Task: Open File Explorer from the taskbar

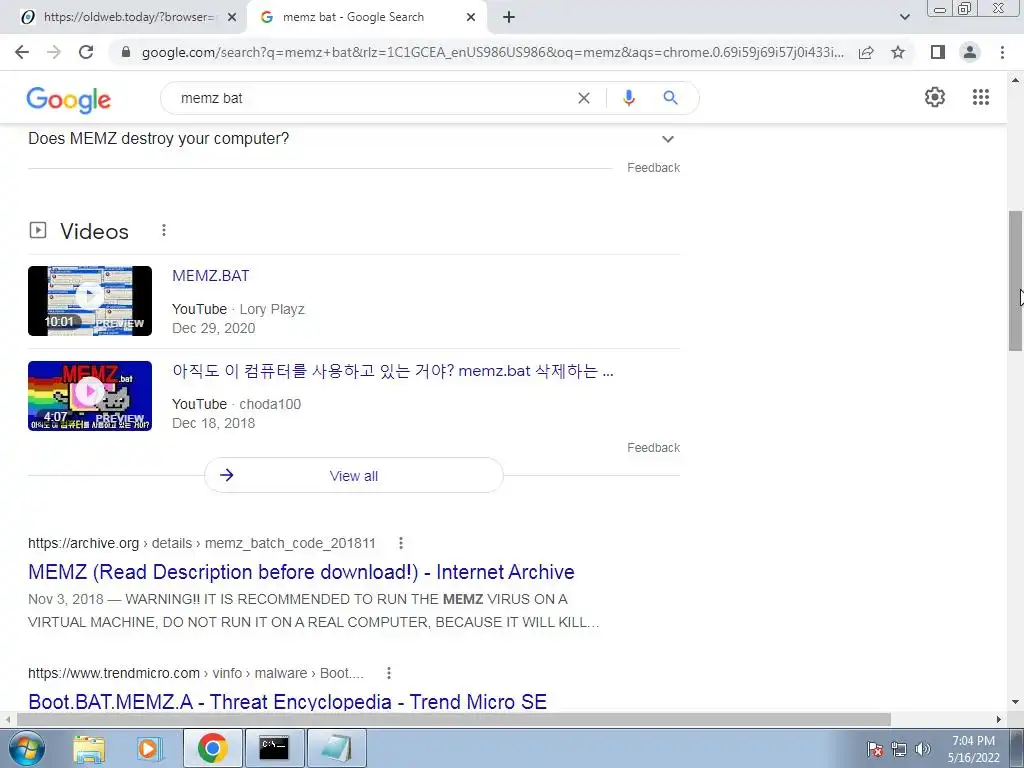Action: coord(89,748)
